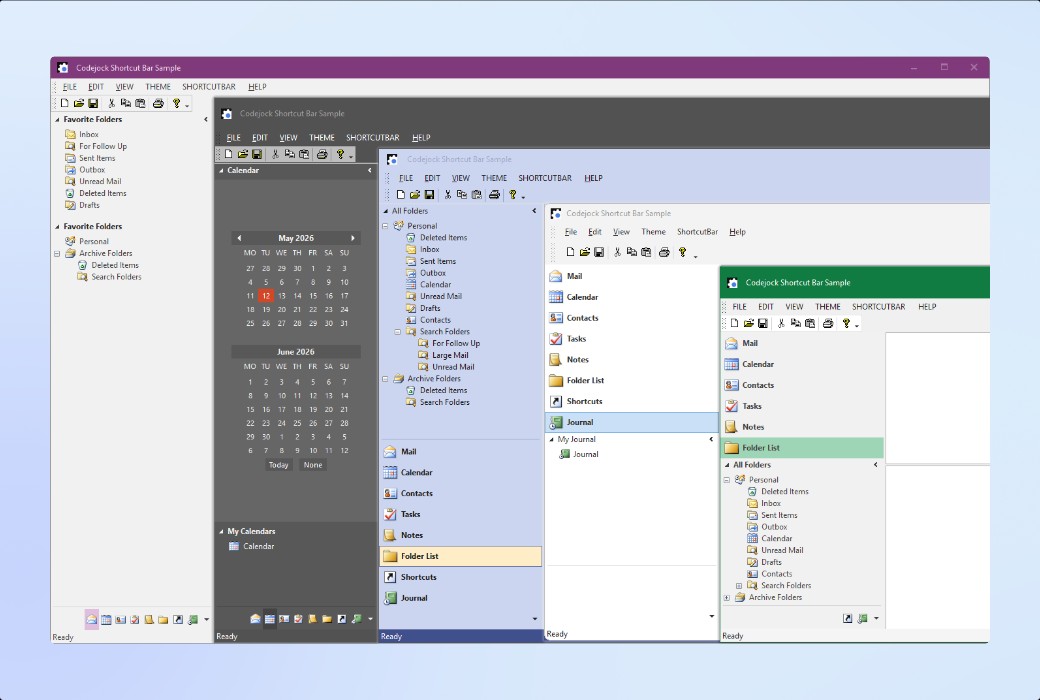Select the highlighted Journal shortcut in the white window
1040x700 pixels.
click(631, 422)
